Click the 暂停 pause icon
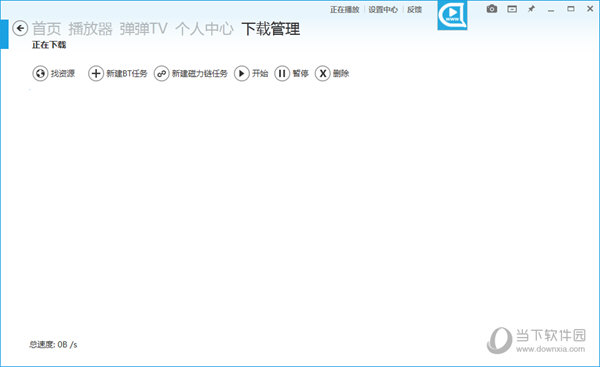The height and width of the screenshot is (367, 600). pos(282,73)
